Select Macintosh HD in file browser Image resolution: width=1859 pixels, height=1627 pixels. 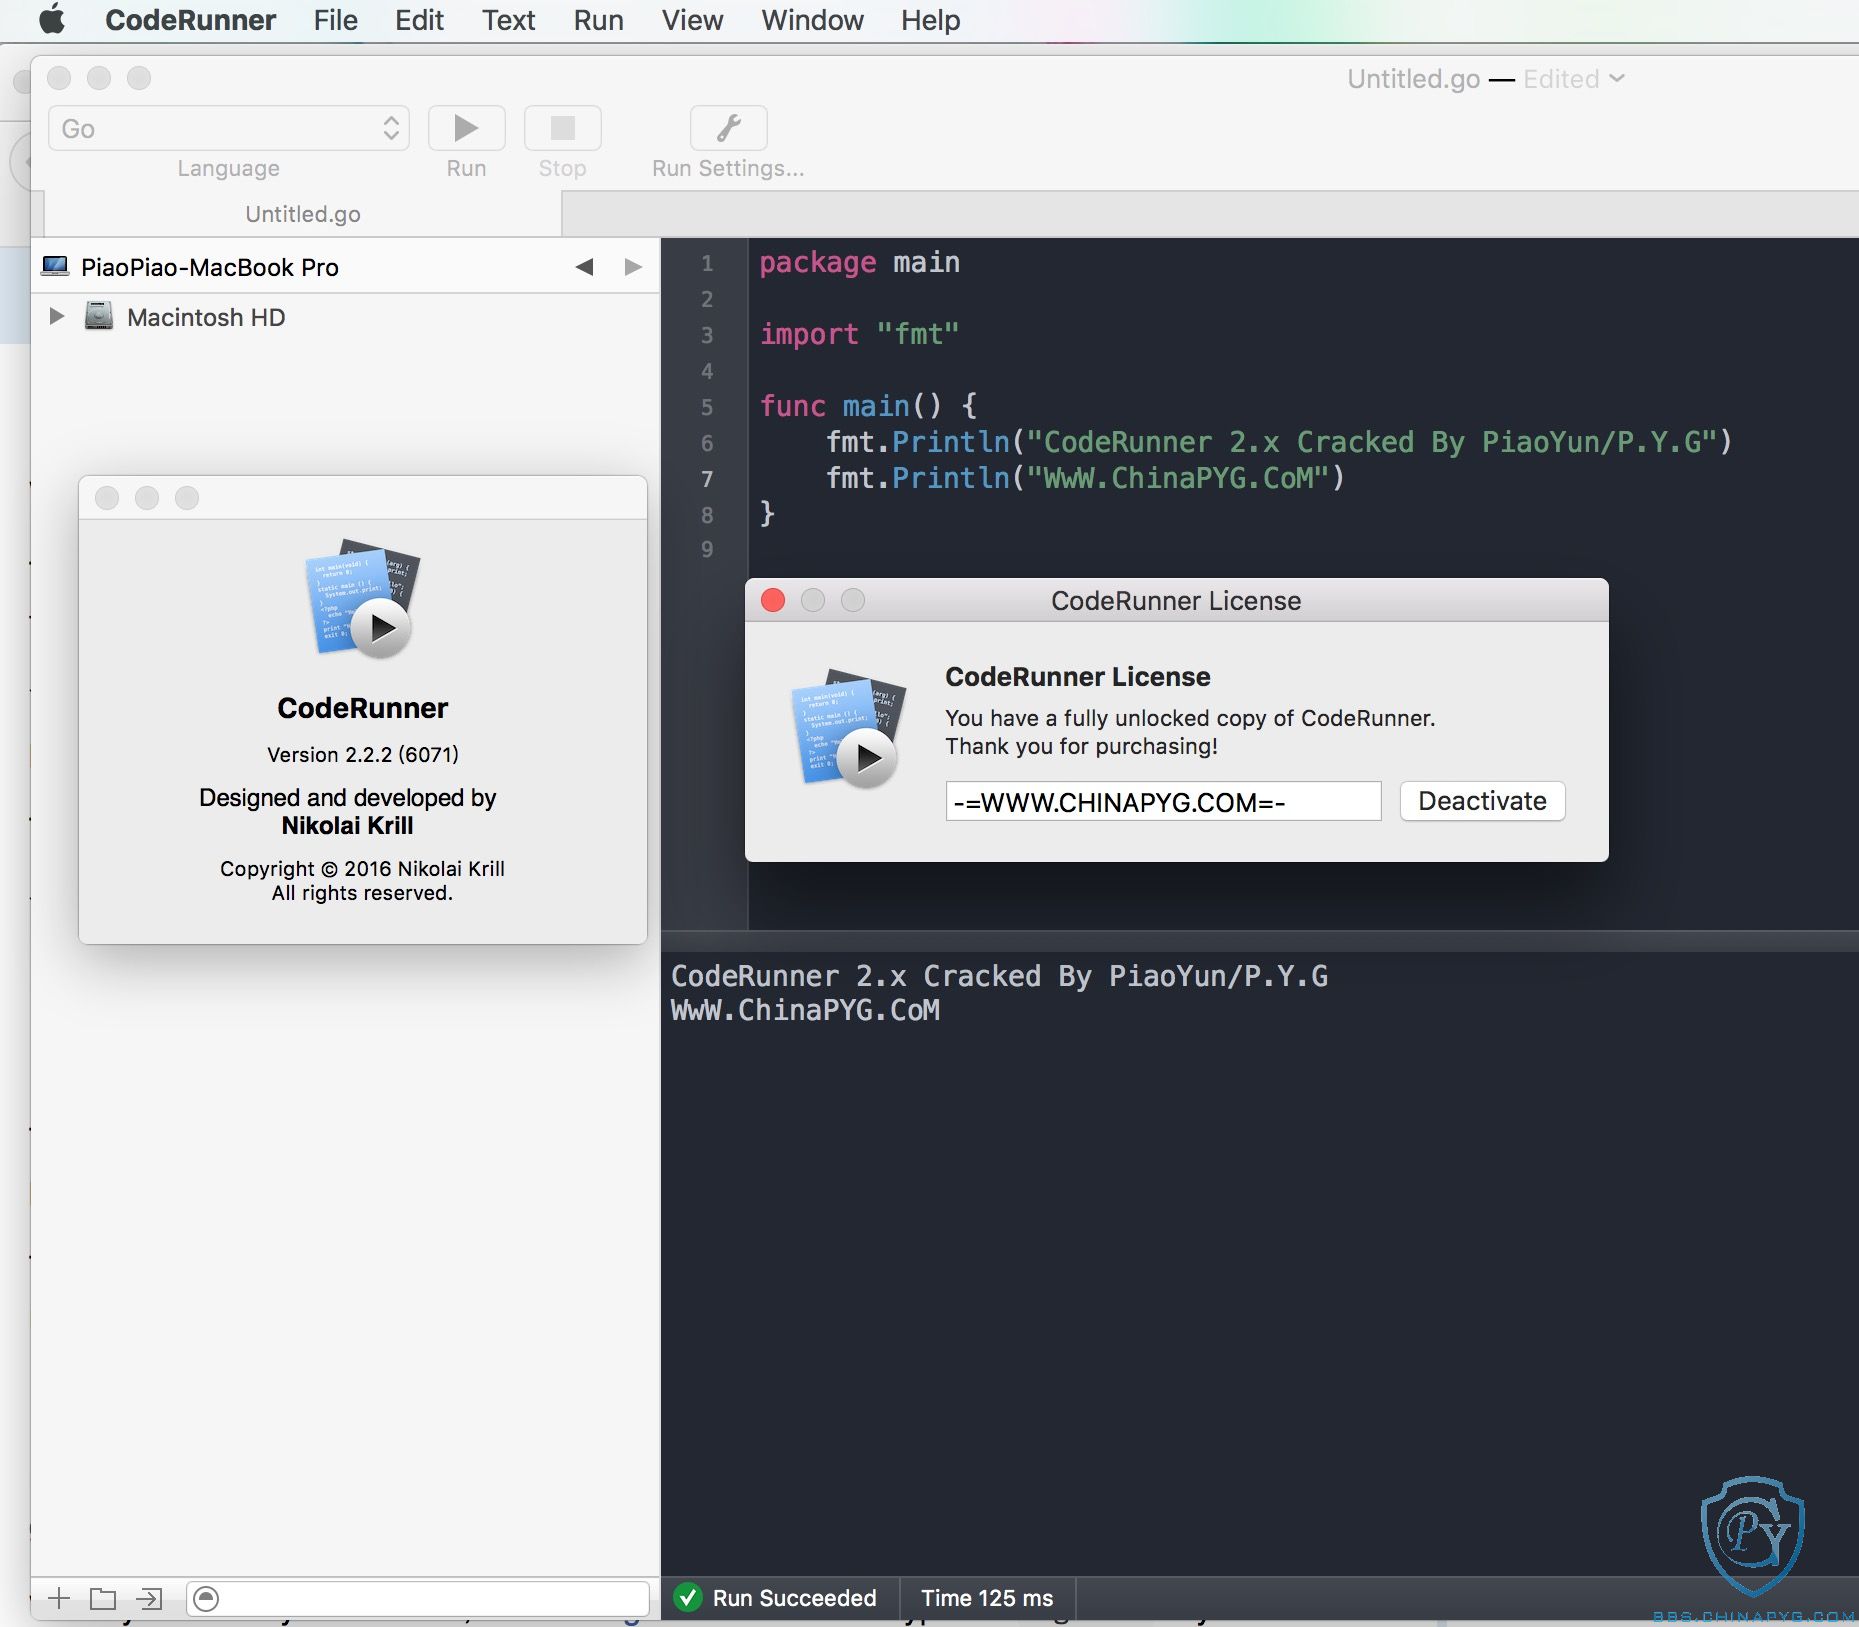point(206,317)
